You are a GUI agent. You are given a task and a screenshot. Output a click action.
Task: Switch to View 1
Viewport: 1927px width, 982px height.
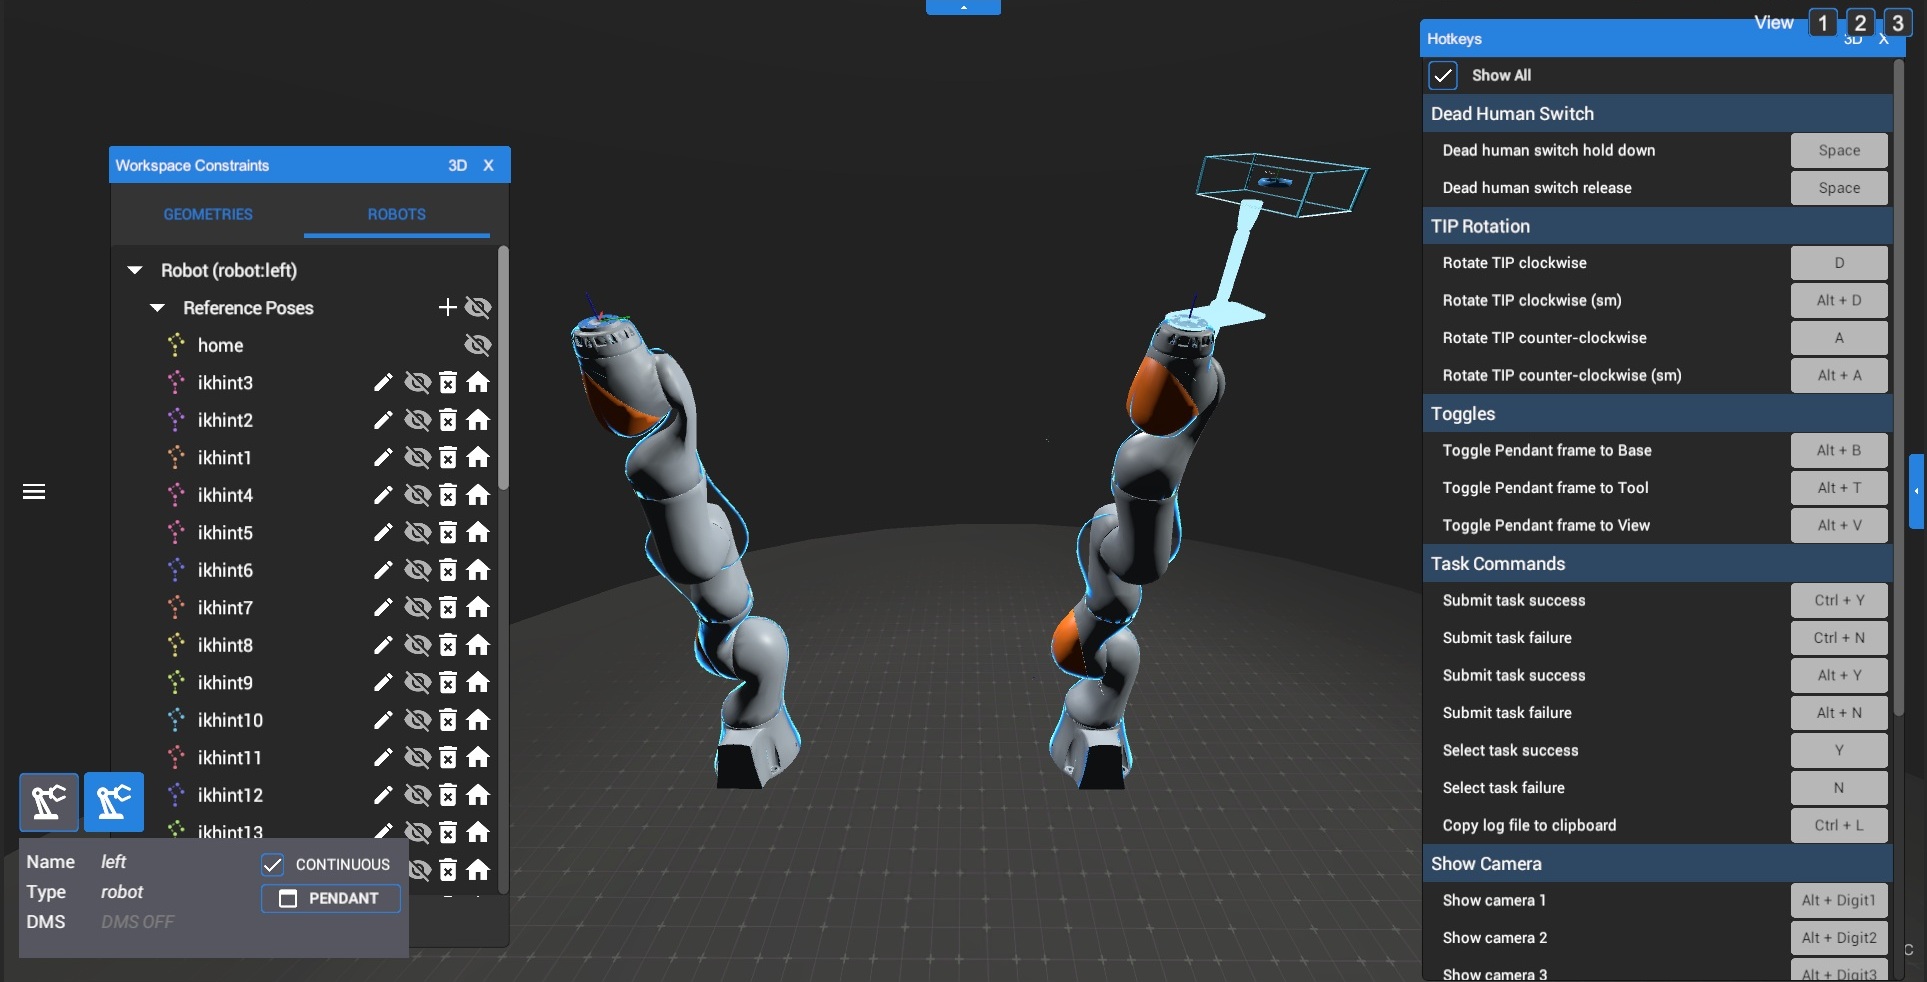(1823, 23)
